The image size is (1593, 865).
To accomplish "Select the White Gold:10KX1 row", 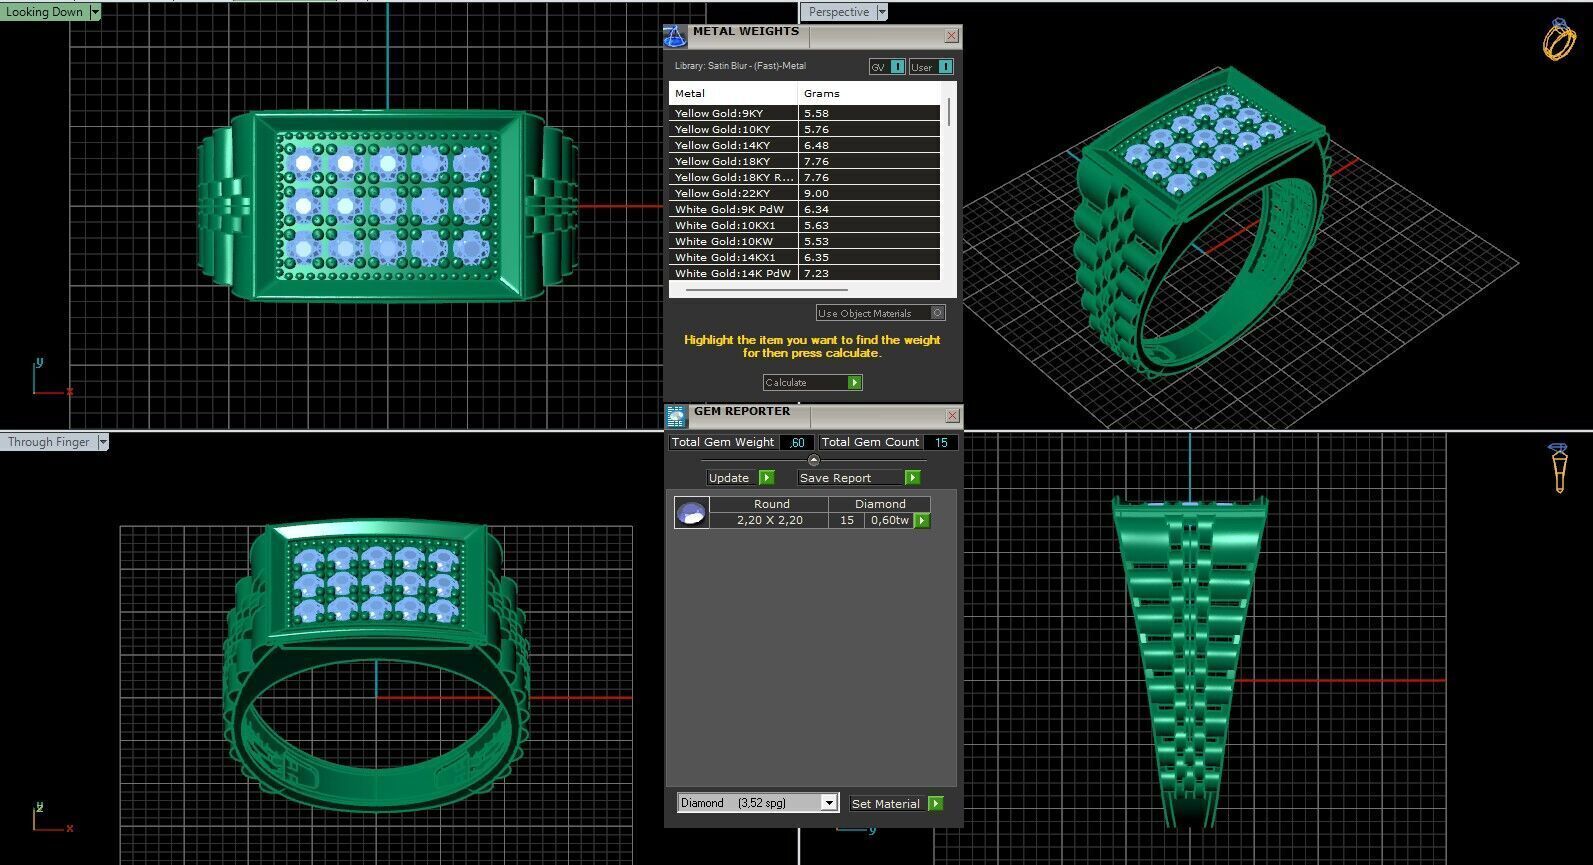I will coord(804,225).
